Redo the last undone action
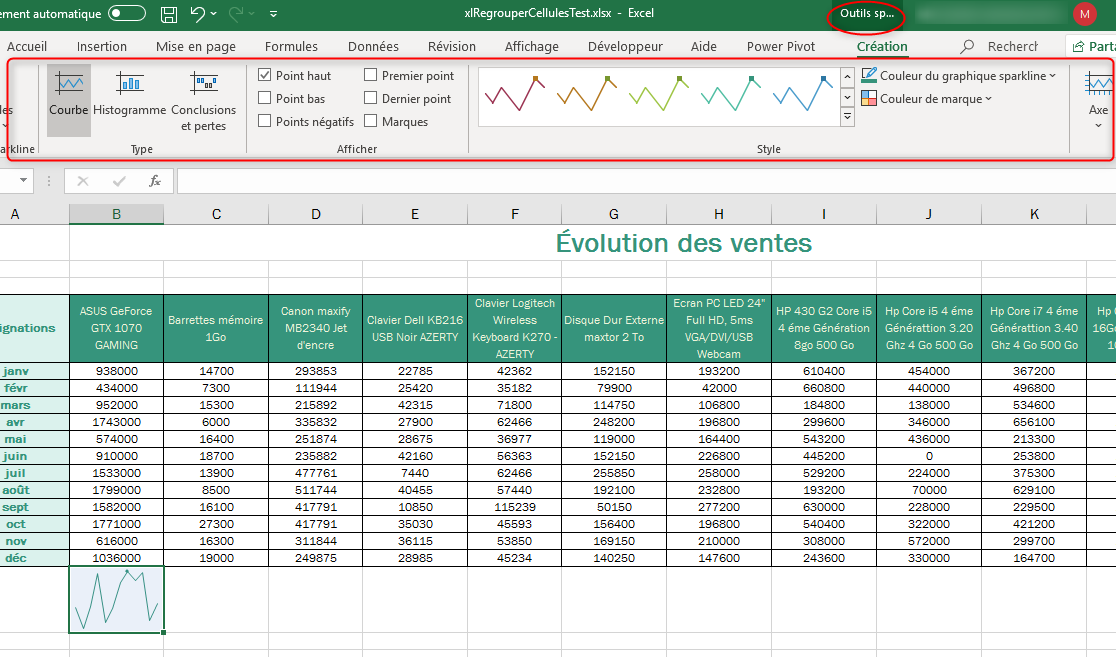Image resolution: width=1116 pixels, height=657 pixels. (x=236, y=14)
